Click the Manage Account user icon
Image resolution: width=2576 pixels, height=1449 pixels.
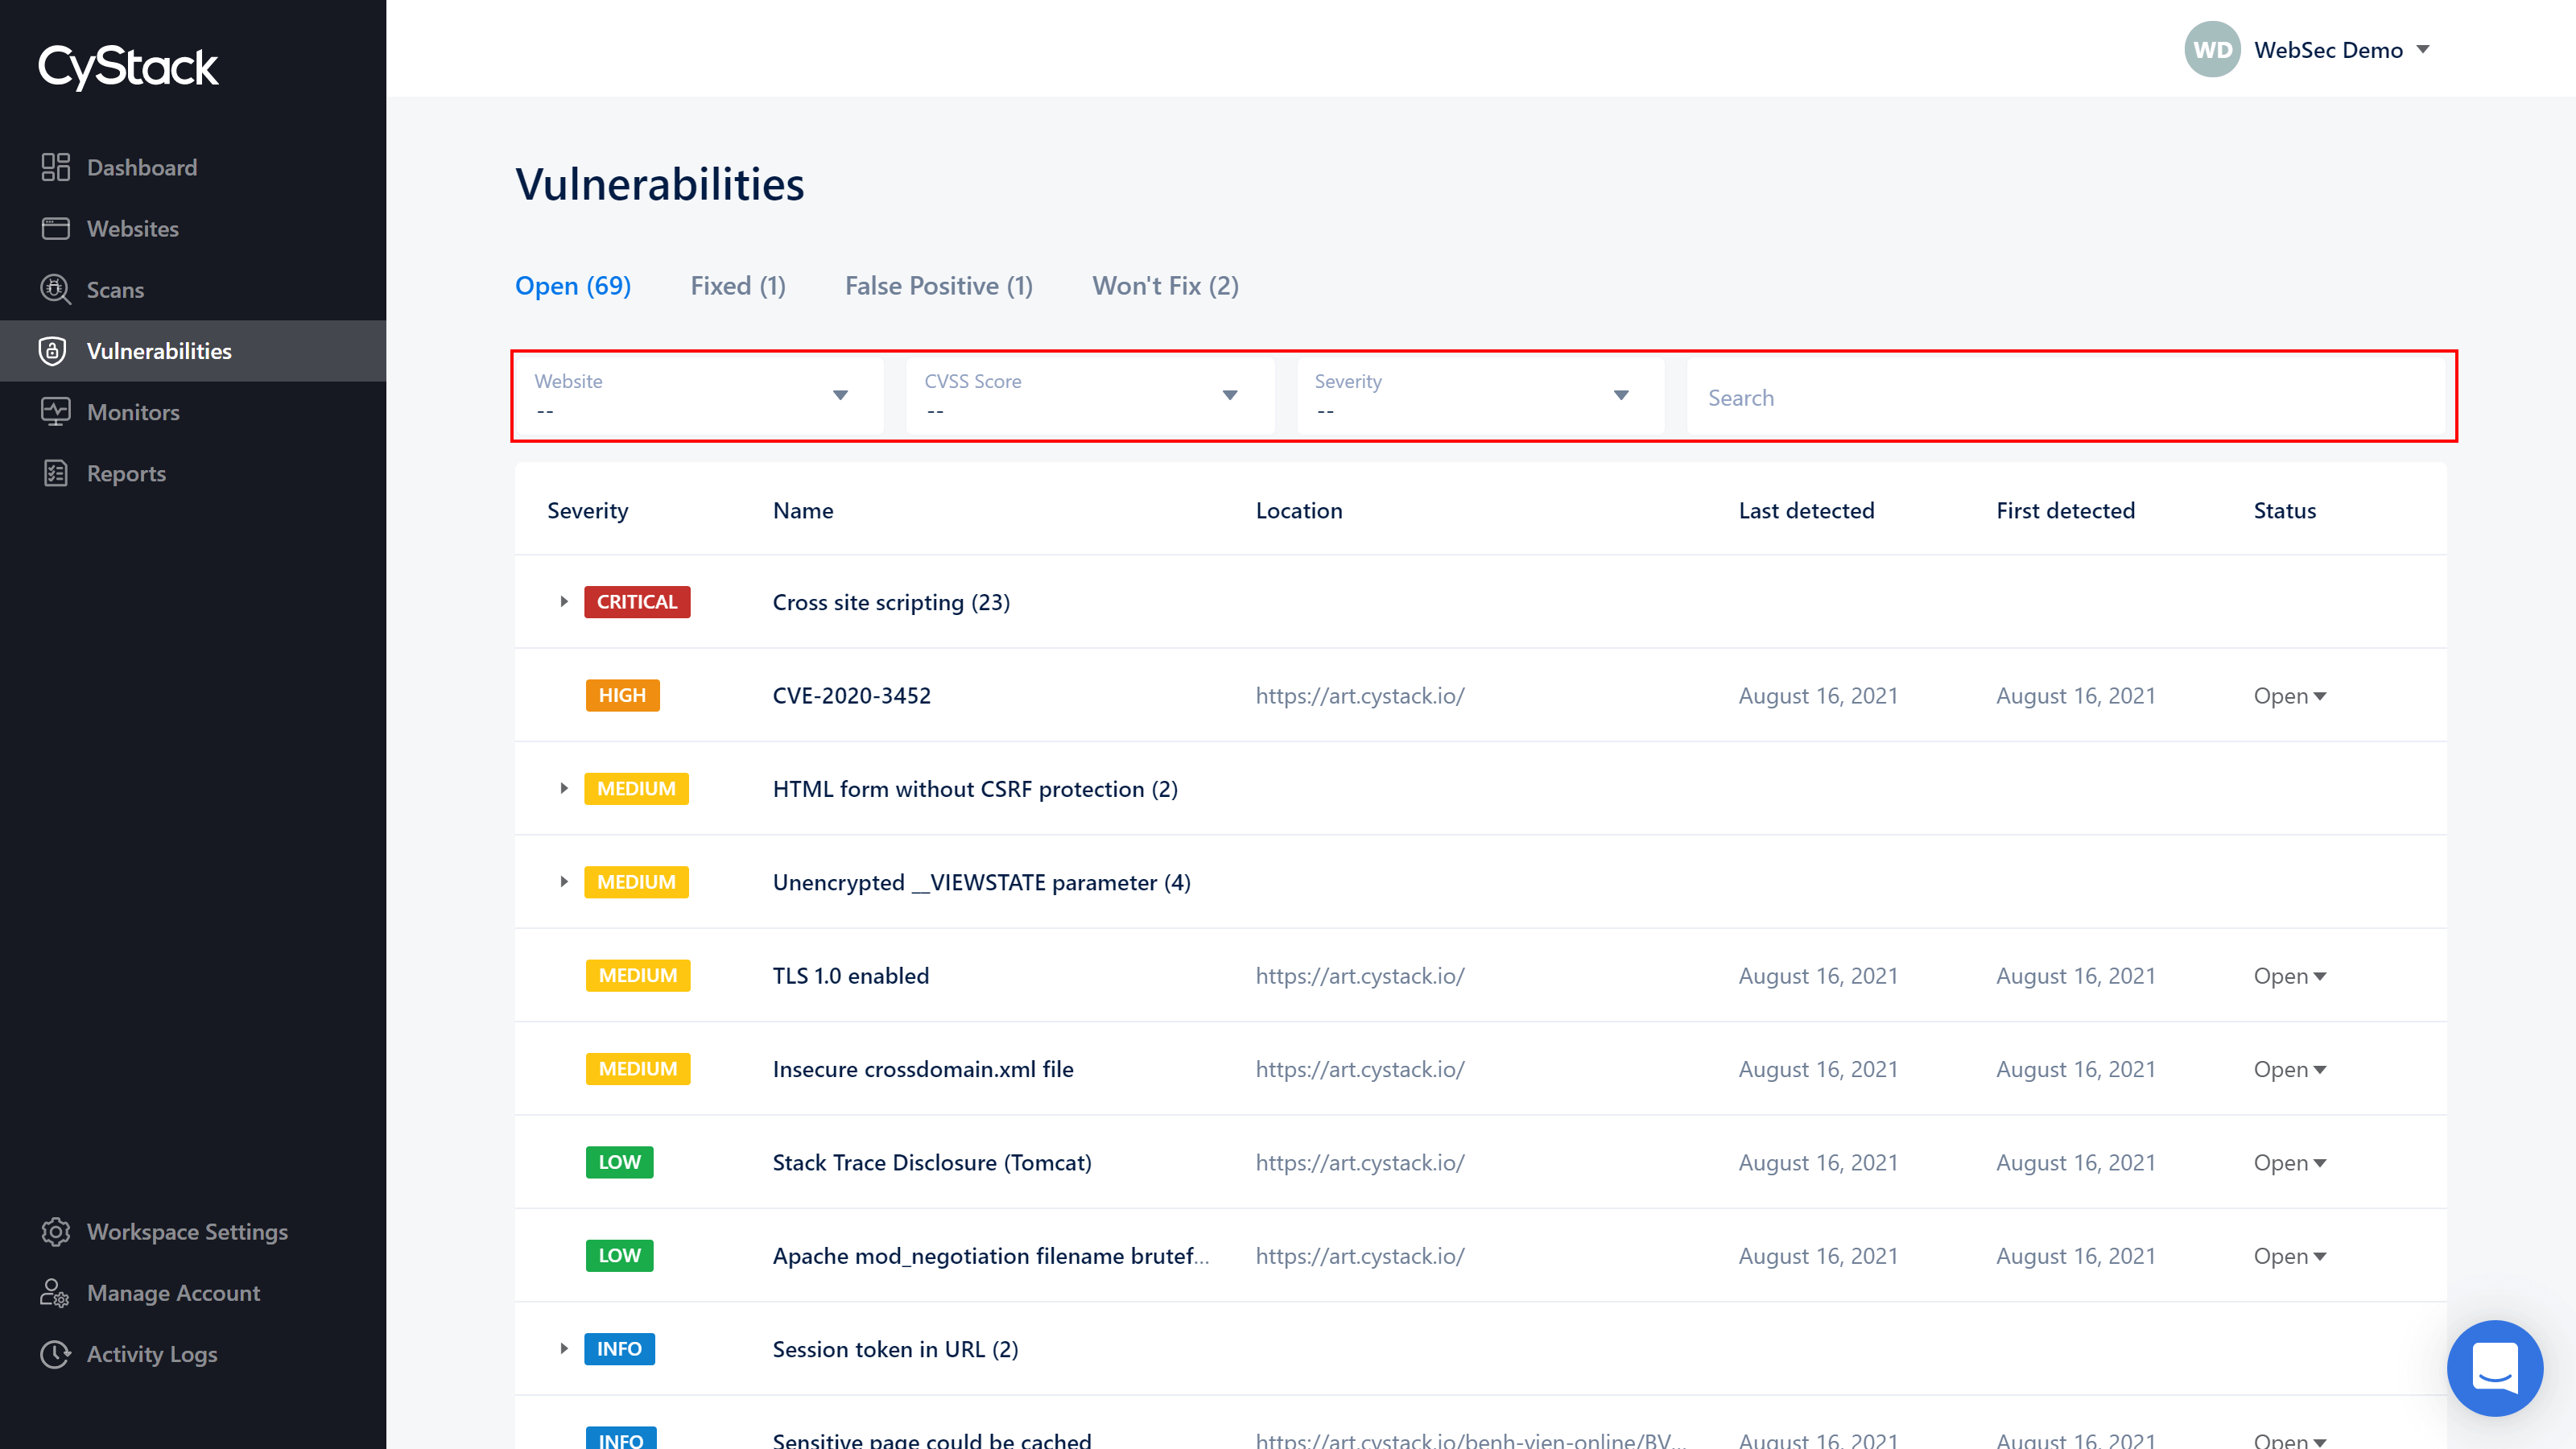tap(54, 1293)
